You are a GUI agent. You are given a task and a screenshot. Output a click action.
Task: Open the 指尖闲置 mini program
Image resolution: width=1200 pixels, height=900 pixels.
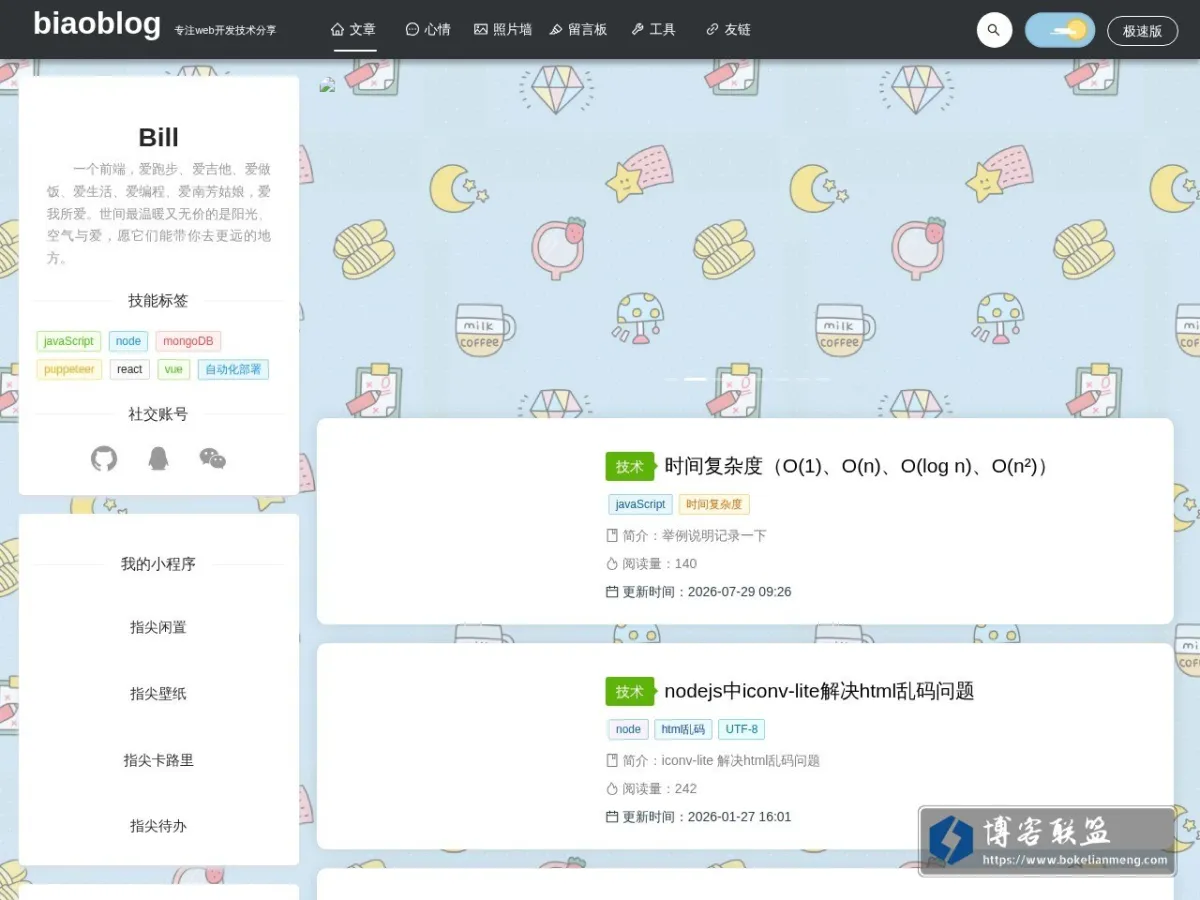158,627
